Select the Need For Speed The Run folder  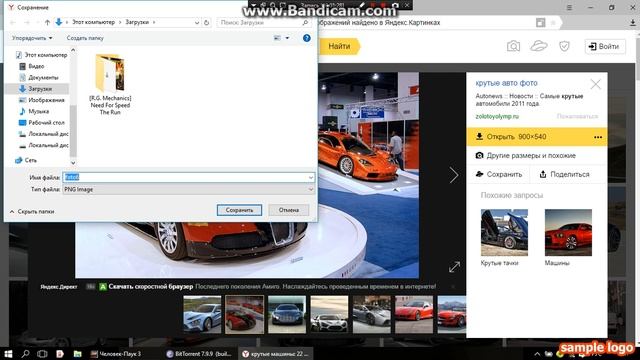pos(110,84)
